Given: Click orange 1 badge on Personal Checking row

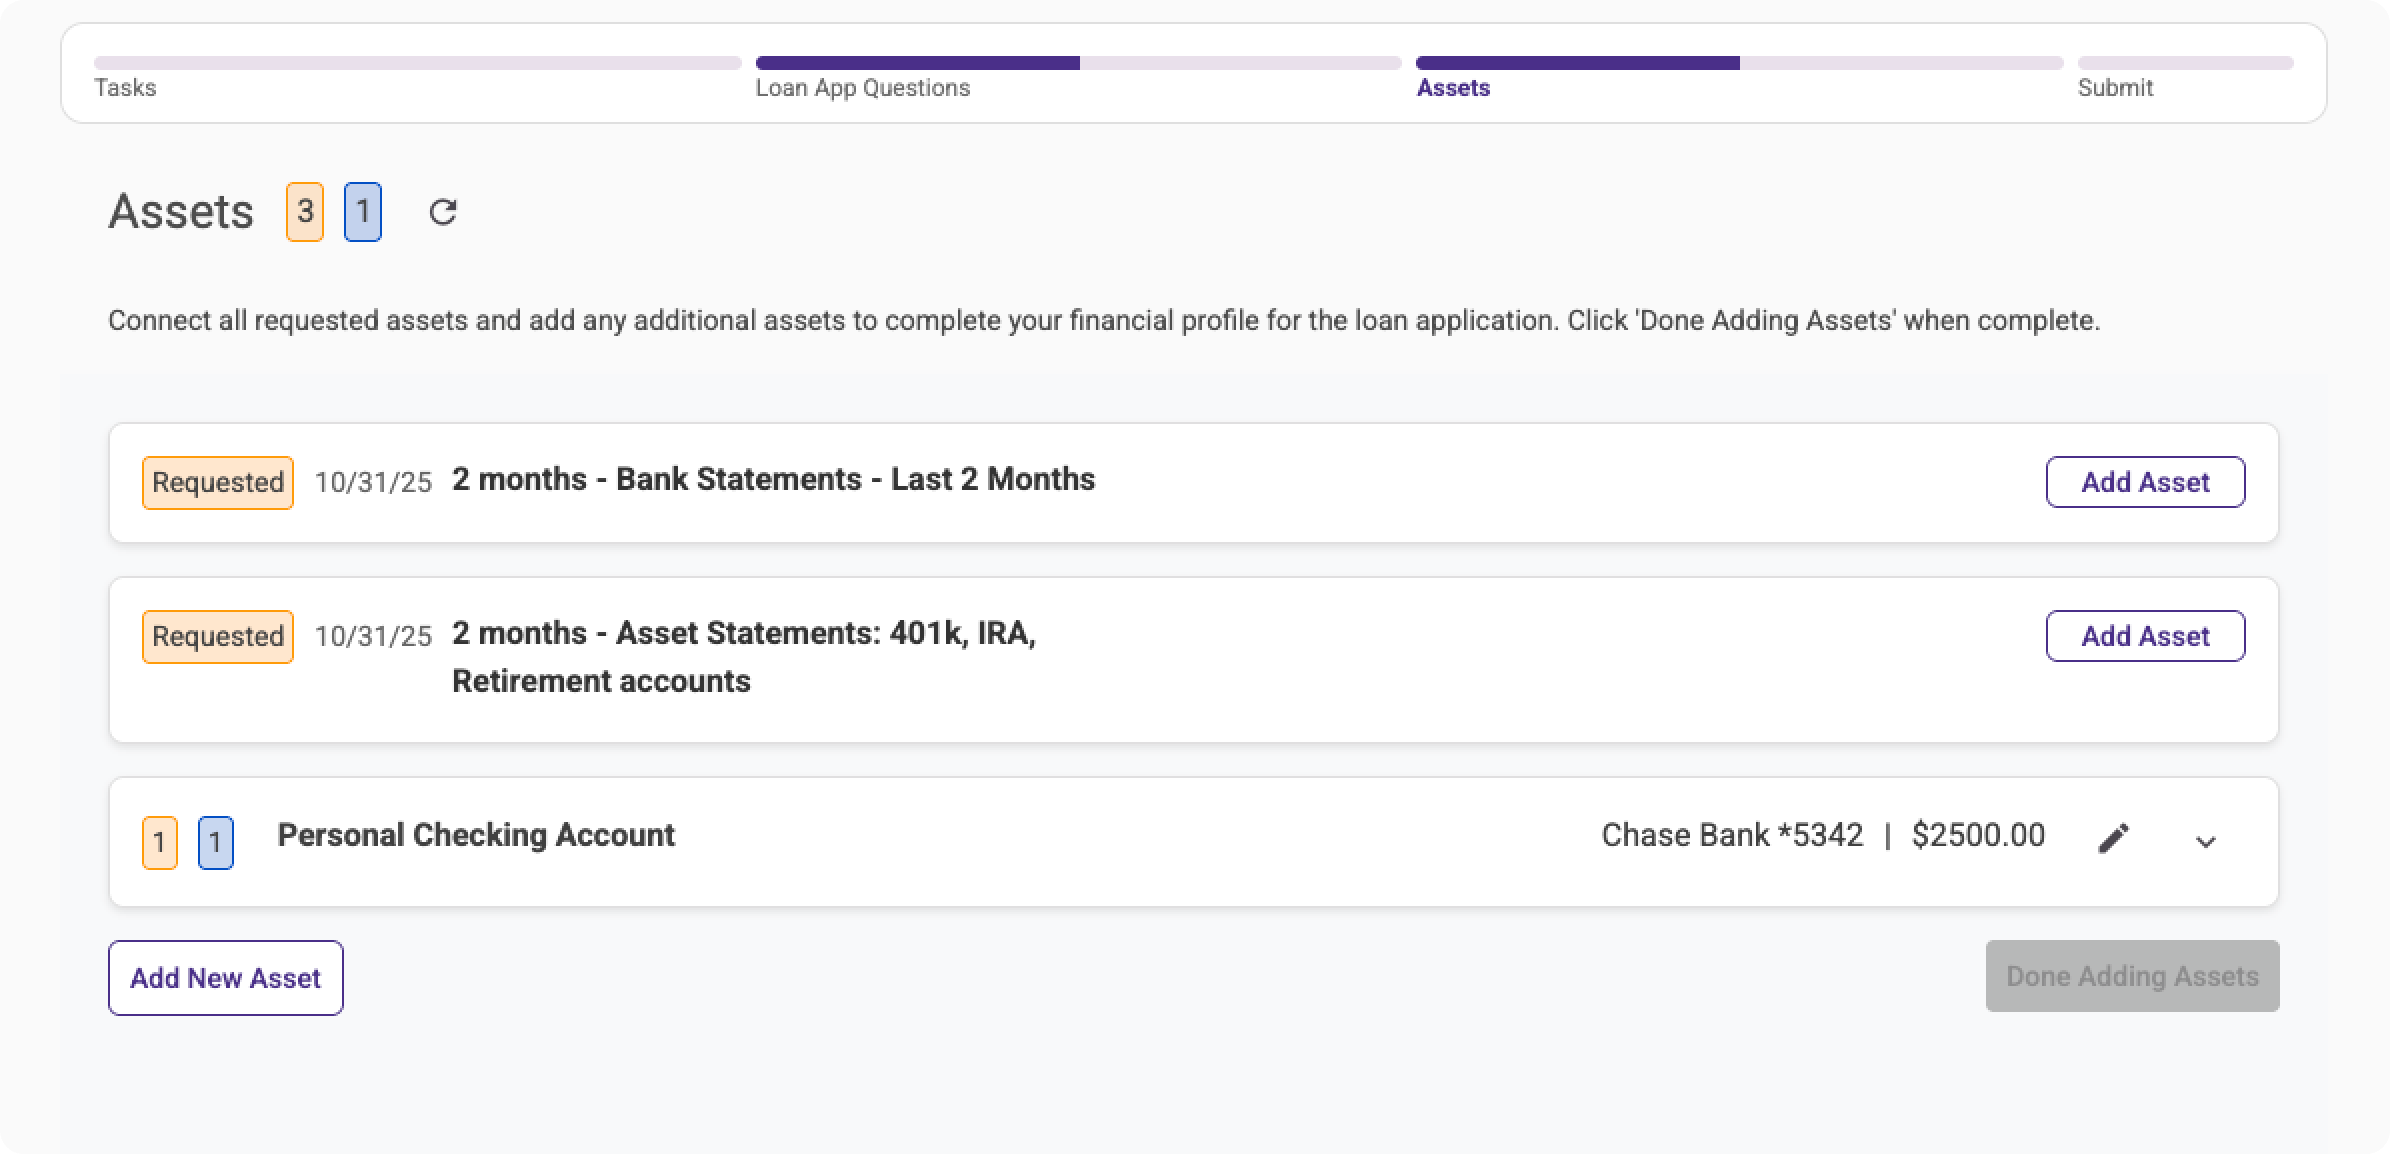Looking at the screenshot, I should click(160, 843).
